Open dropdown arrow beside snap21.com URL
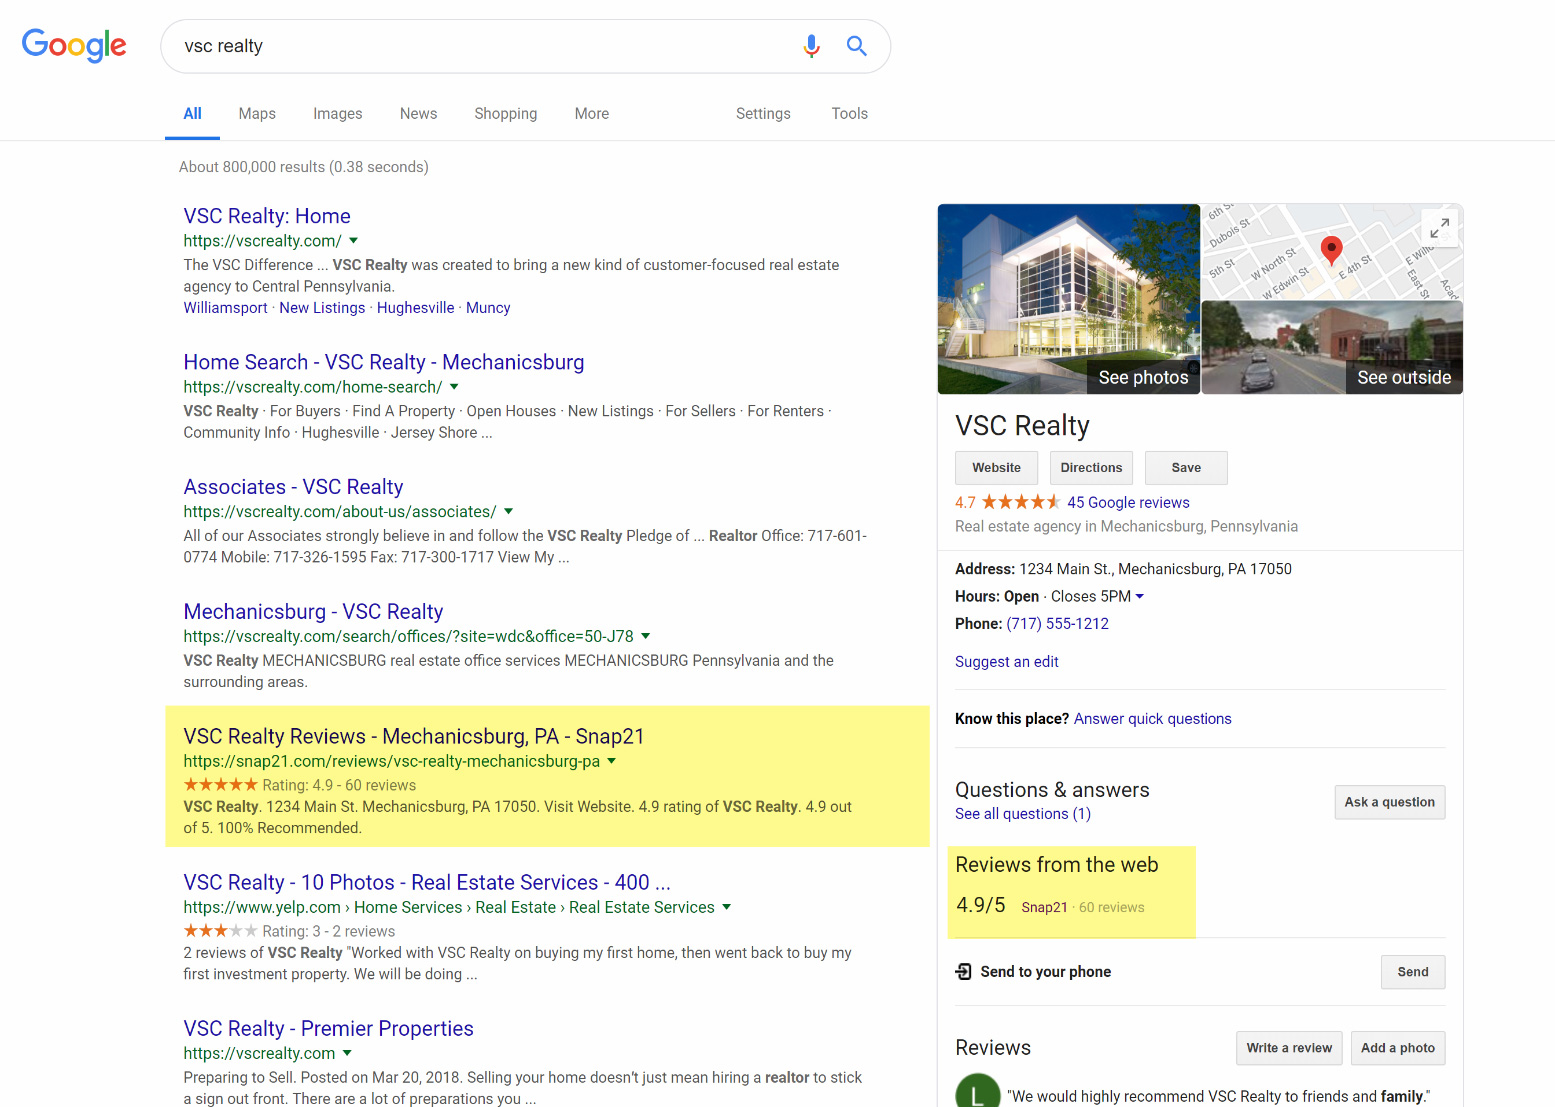Screen dimensions: 1555x1107 tap(611, 761)
